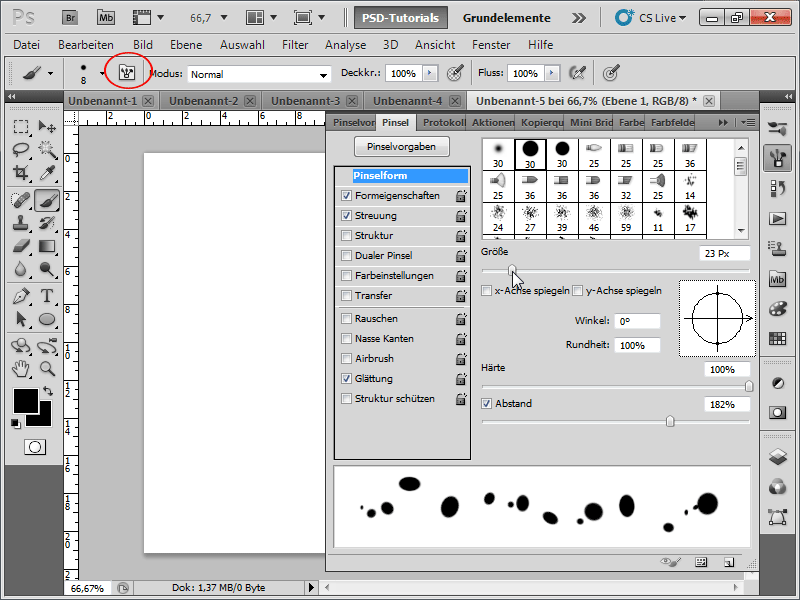Select the Ellipse shape tool
Screen dimensions: 800x600
[47, 319]
